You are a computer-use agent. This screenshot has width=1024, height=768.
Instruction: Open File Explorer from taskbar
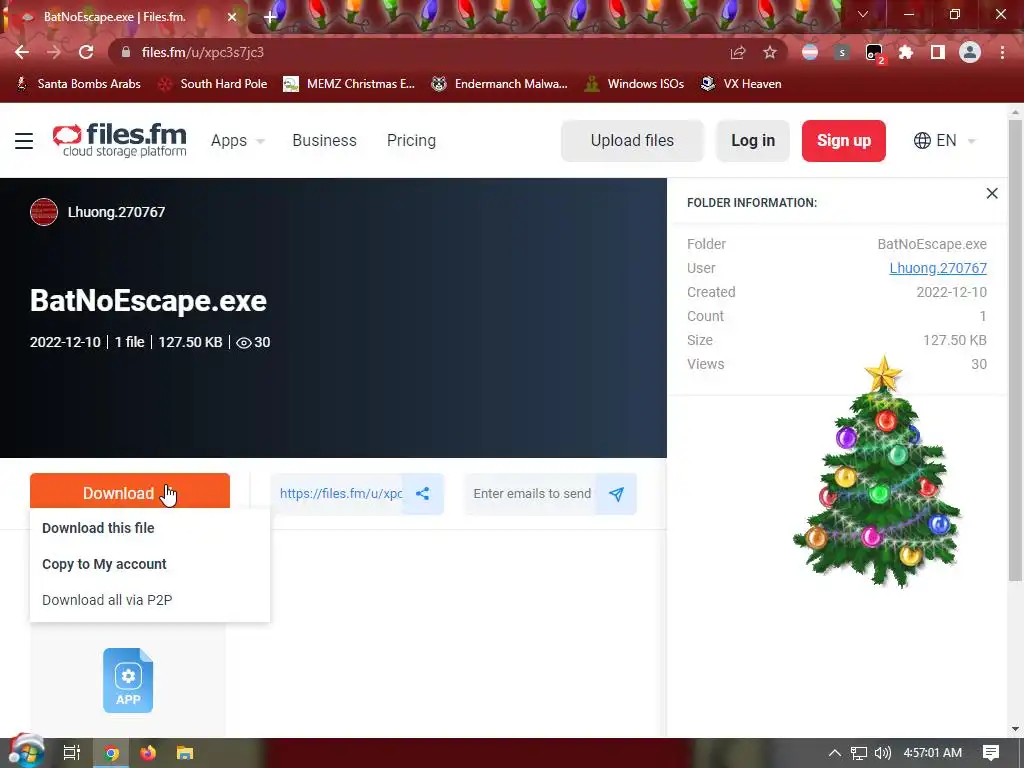tap(185, 753)
